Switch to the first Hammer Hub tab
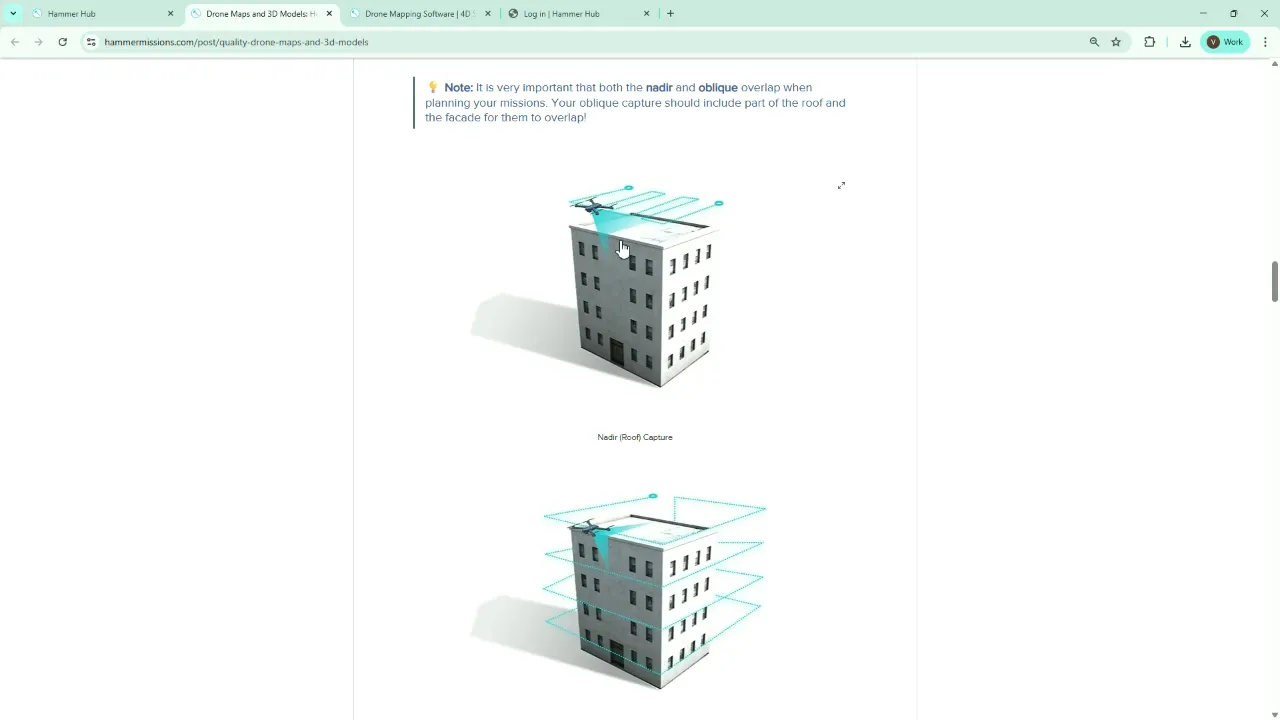The width and height of the screenshot is (1280, 720). point(103,14)
